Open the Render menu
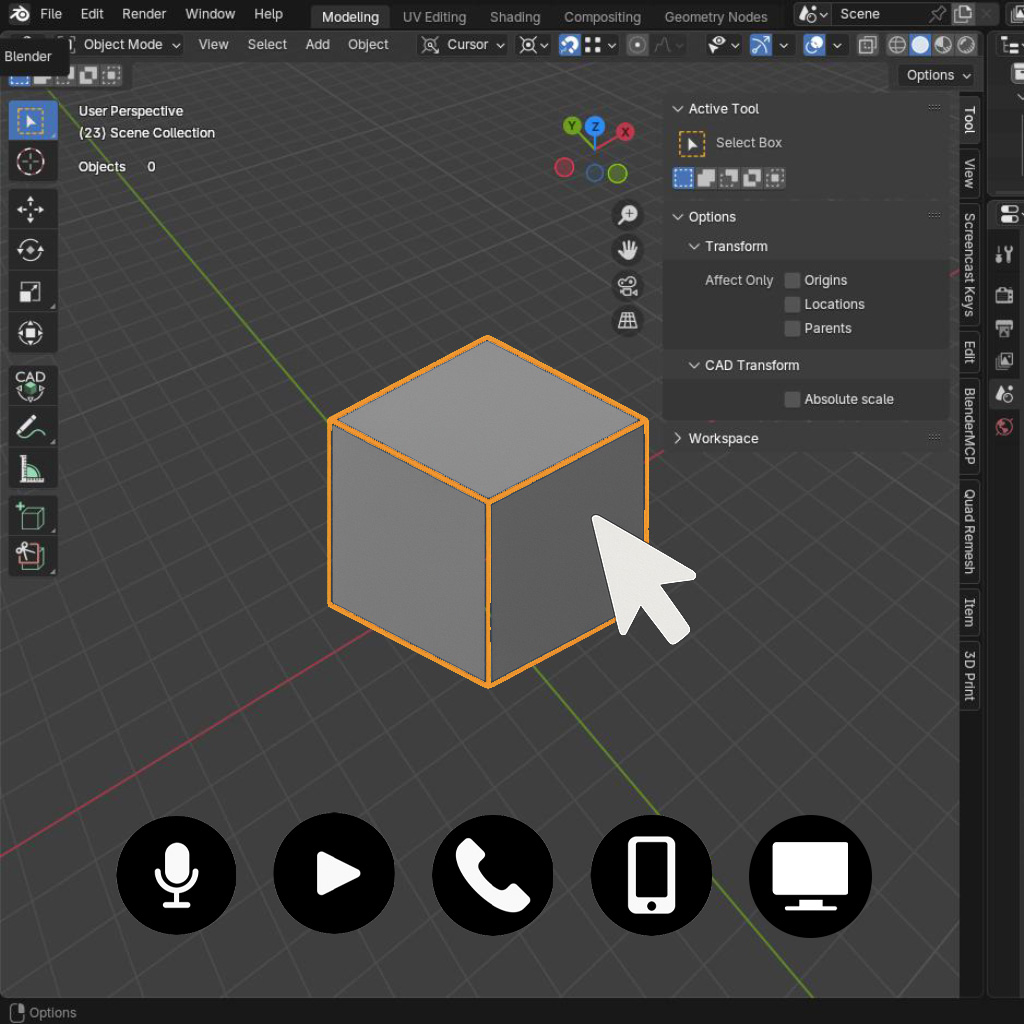 pyautogui.click(x=144, y=14)
